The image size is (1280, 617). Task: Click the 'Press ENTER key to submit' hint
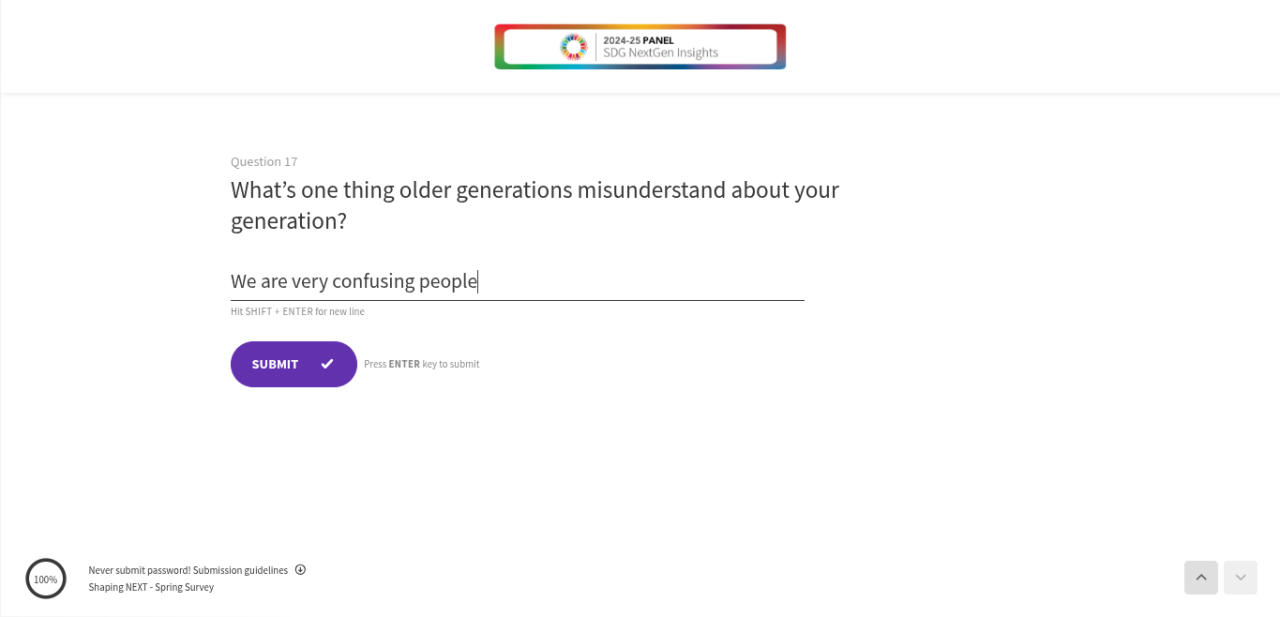point(421,364)
